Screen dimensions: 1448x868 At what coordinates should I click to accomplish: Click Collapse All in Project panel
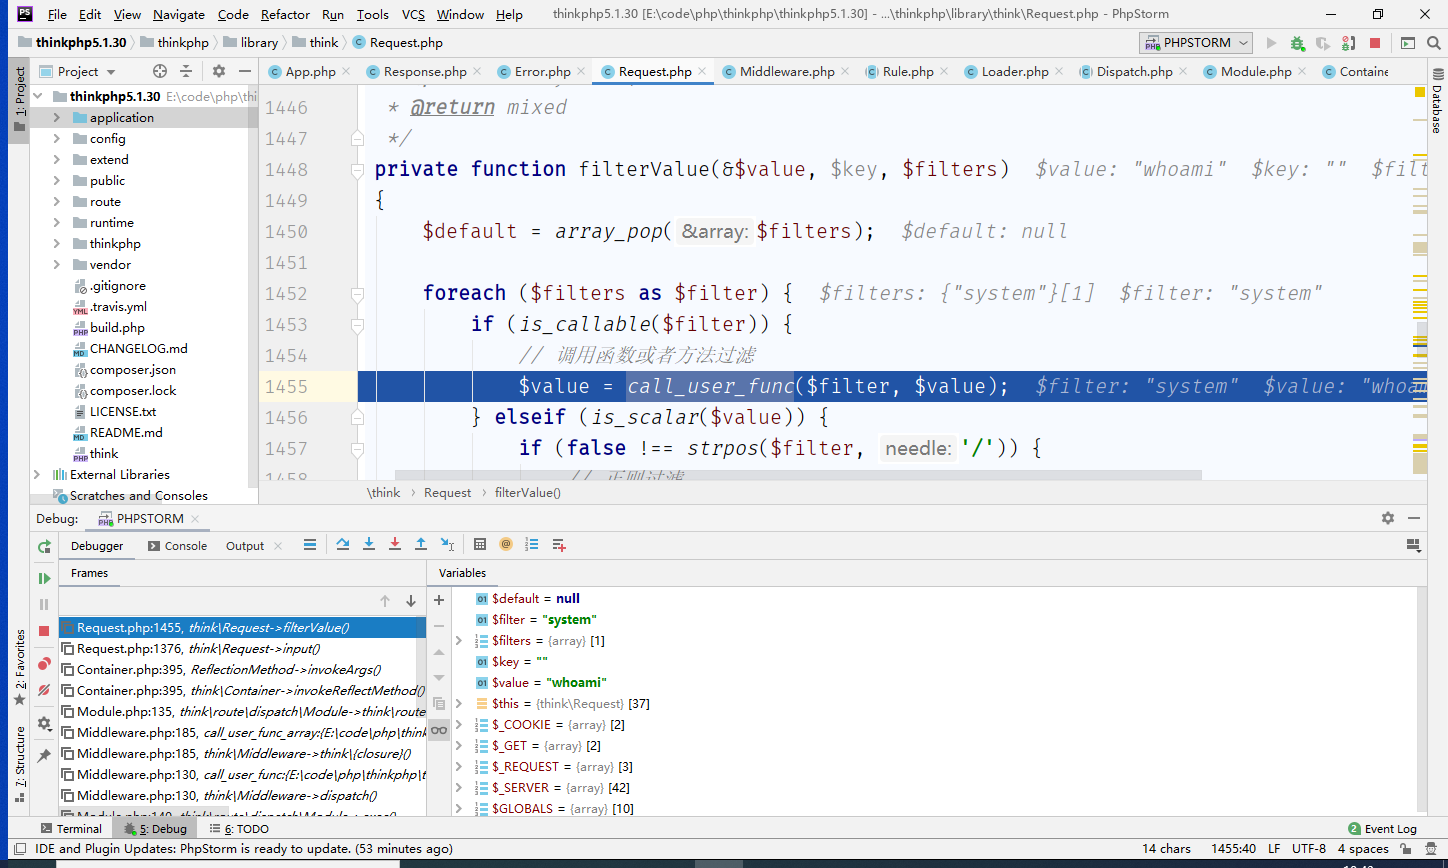click(186, 71)
